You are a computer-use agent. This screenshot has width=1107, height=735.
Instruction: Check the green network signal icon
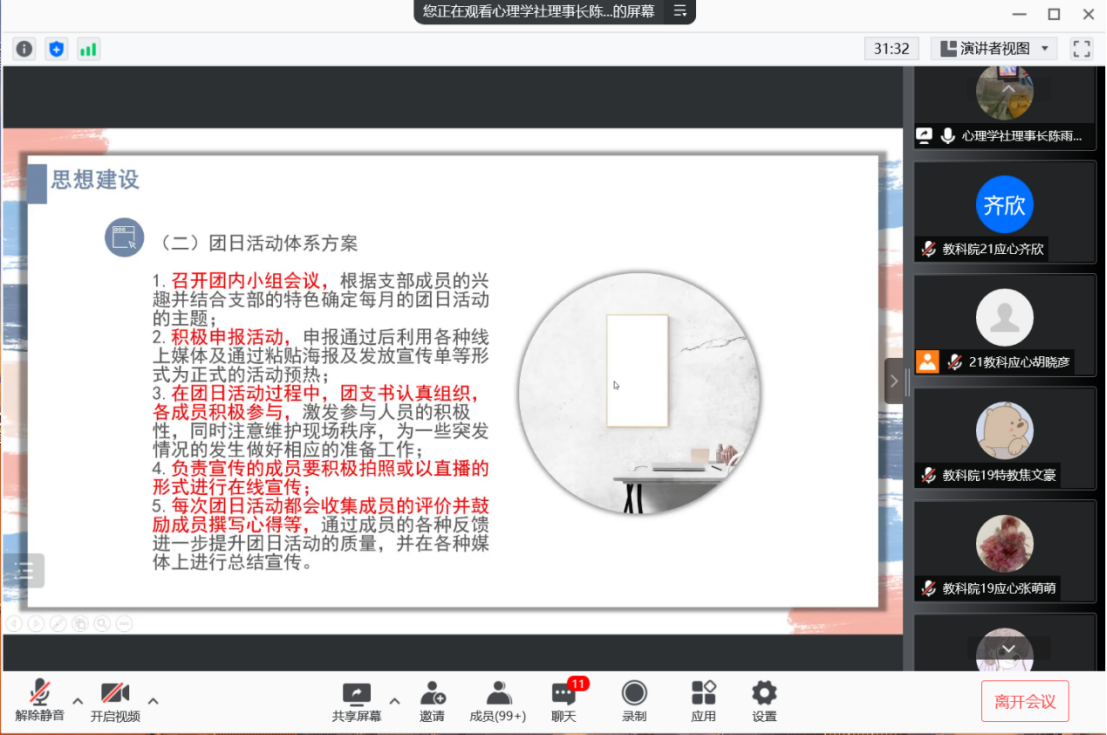(88, 49)
